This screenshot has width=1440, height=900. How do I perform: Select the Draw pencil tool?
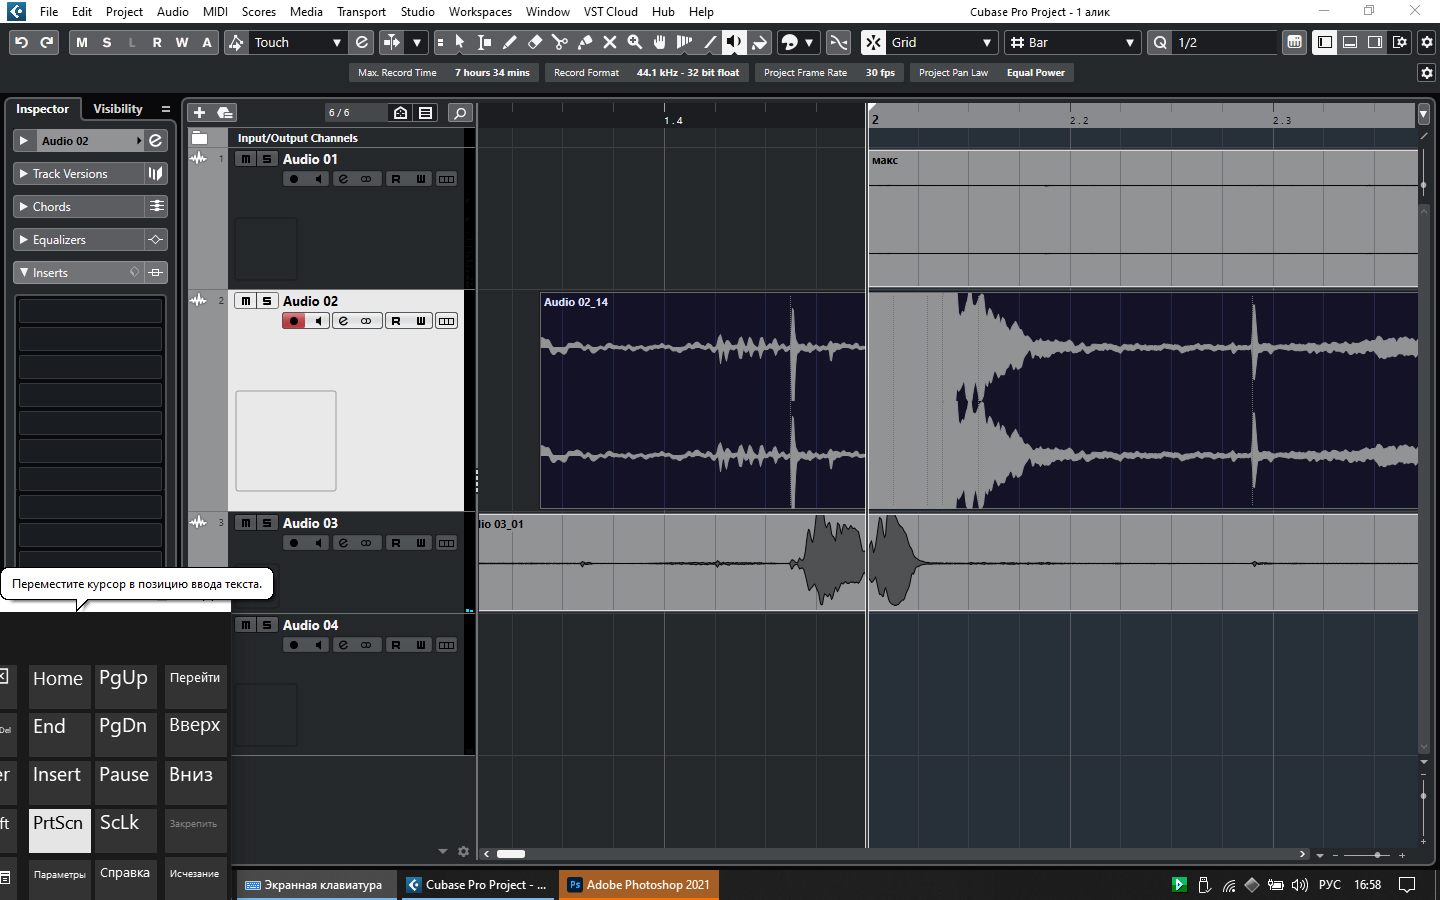(509, 42)
